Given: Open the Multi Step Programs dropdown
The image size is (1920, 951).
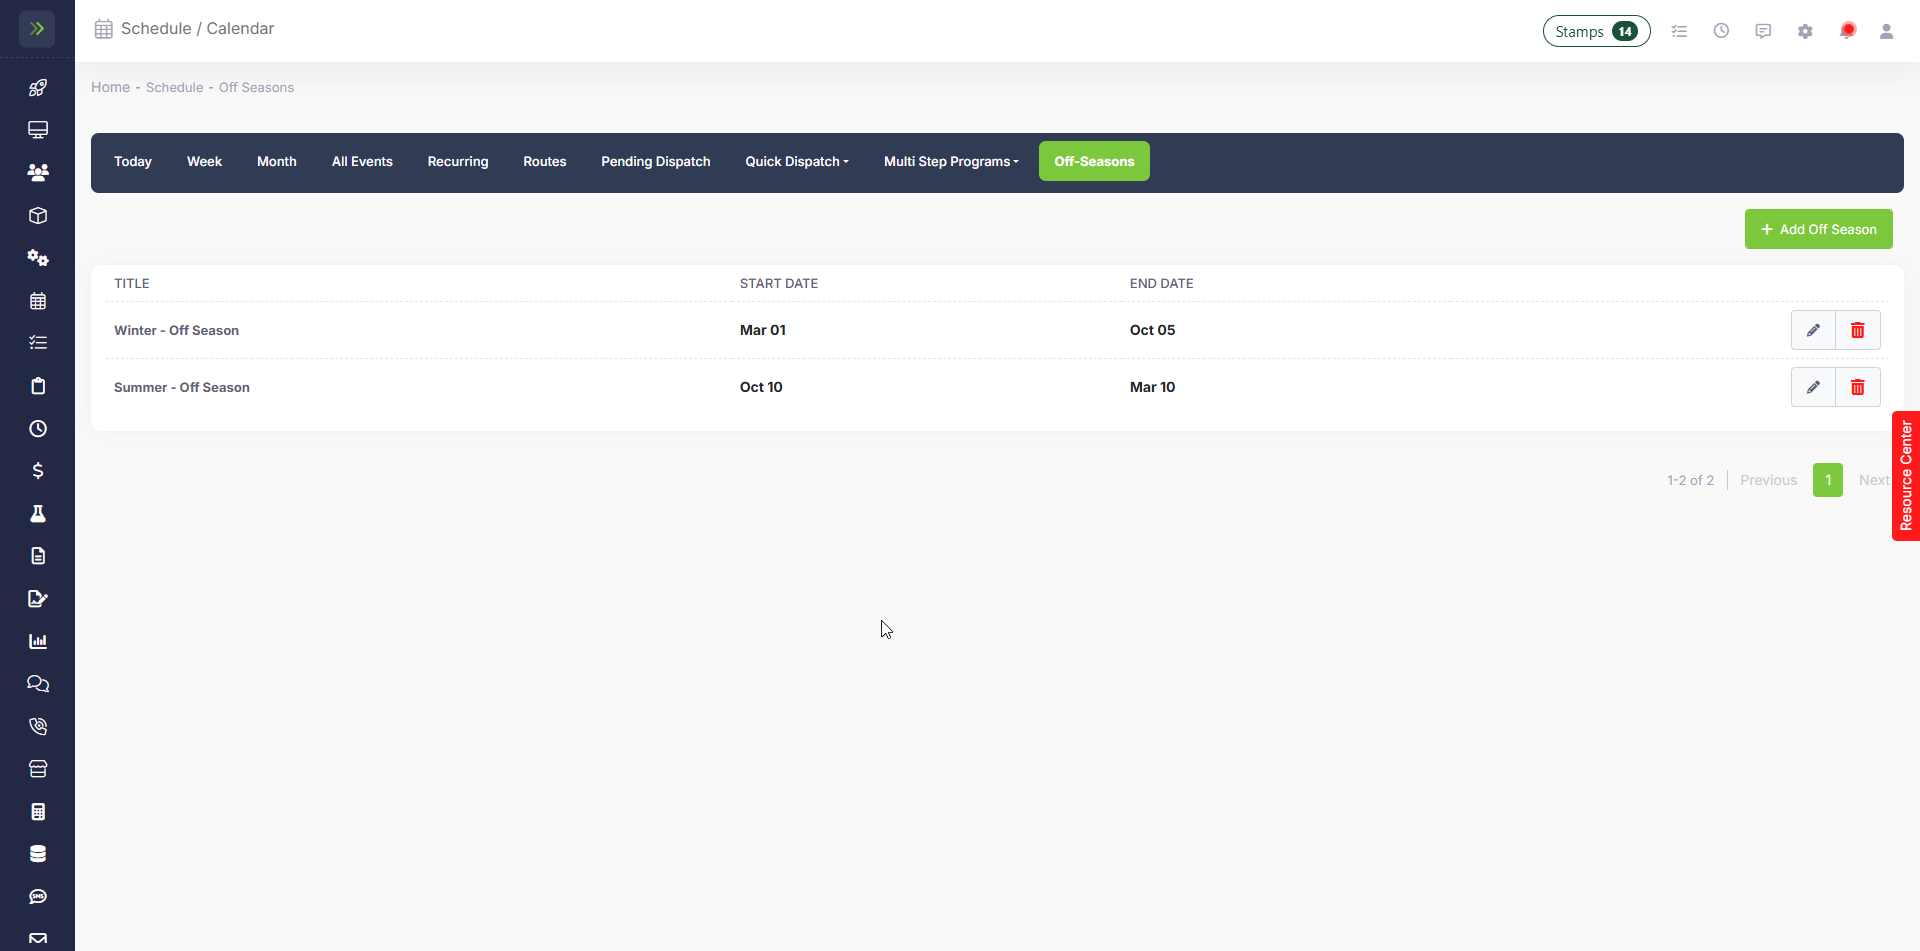Looking at the screenshot, I should 950,161.
